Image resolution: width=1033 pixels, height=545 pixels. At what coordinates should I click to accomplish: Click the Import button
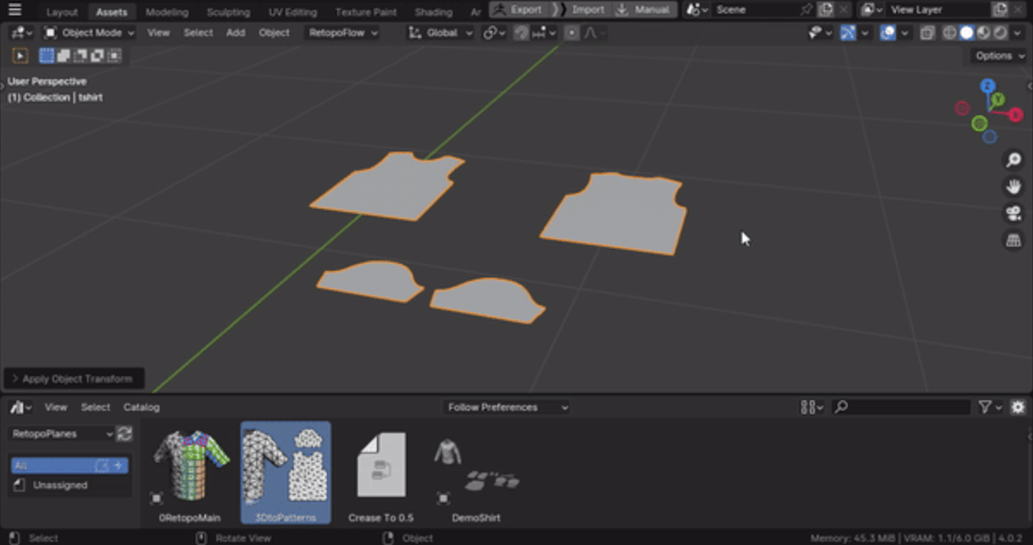(x=584, y=10)
